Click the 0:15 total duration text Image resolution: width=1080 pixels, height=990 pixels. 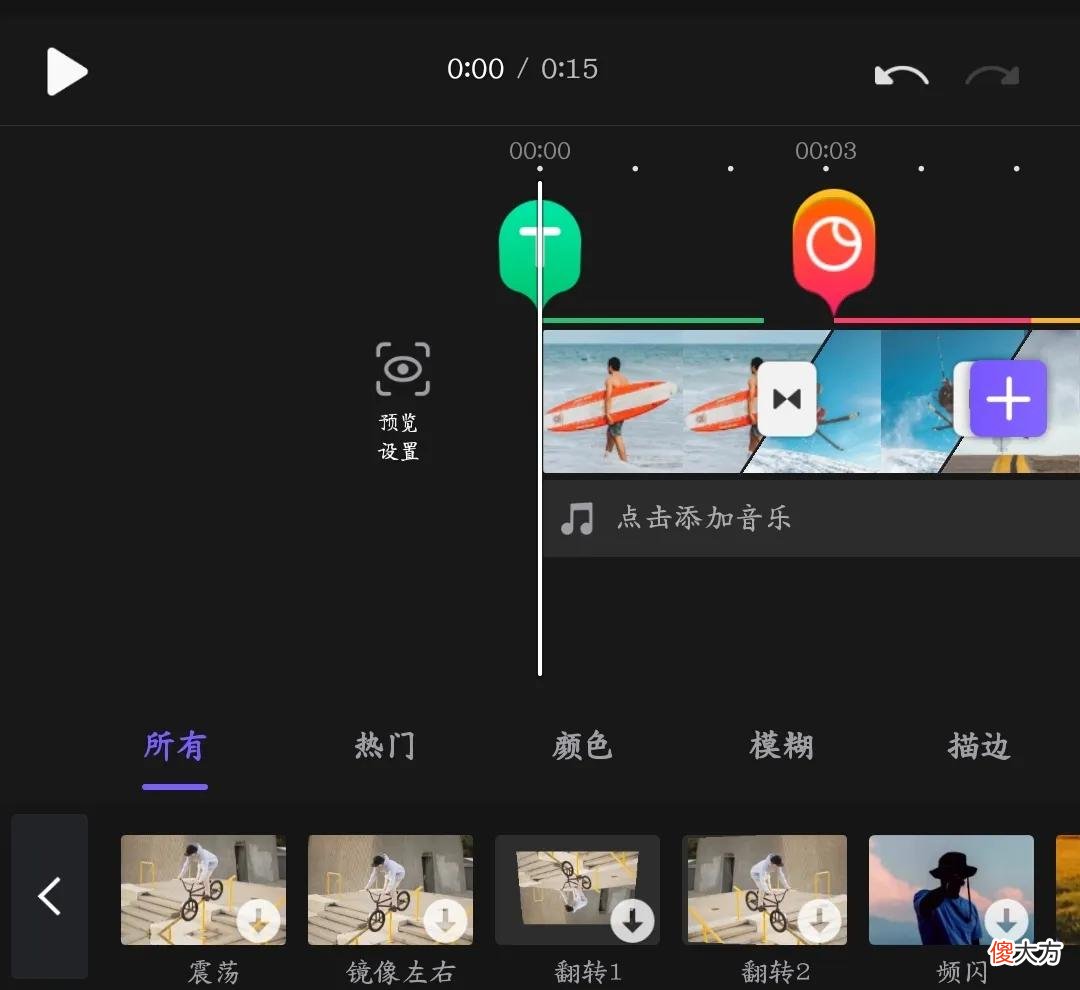[569, 69]
